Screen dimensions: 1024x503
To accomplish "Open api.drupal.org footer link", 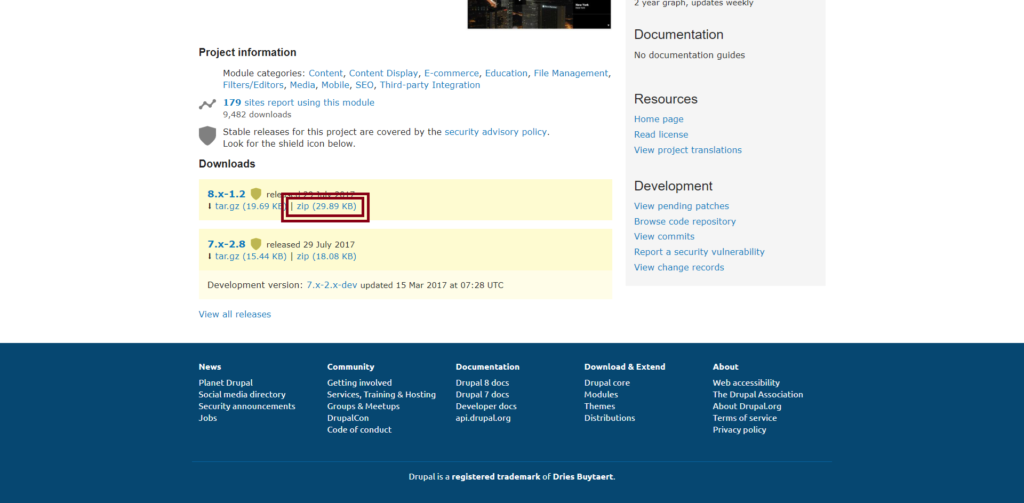I will pos(483,418).
